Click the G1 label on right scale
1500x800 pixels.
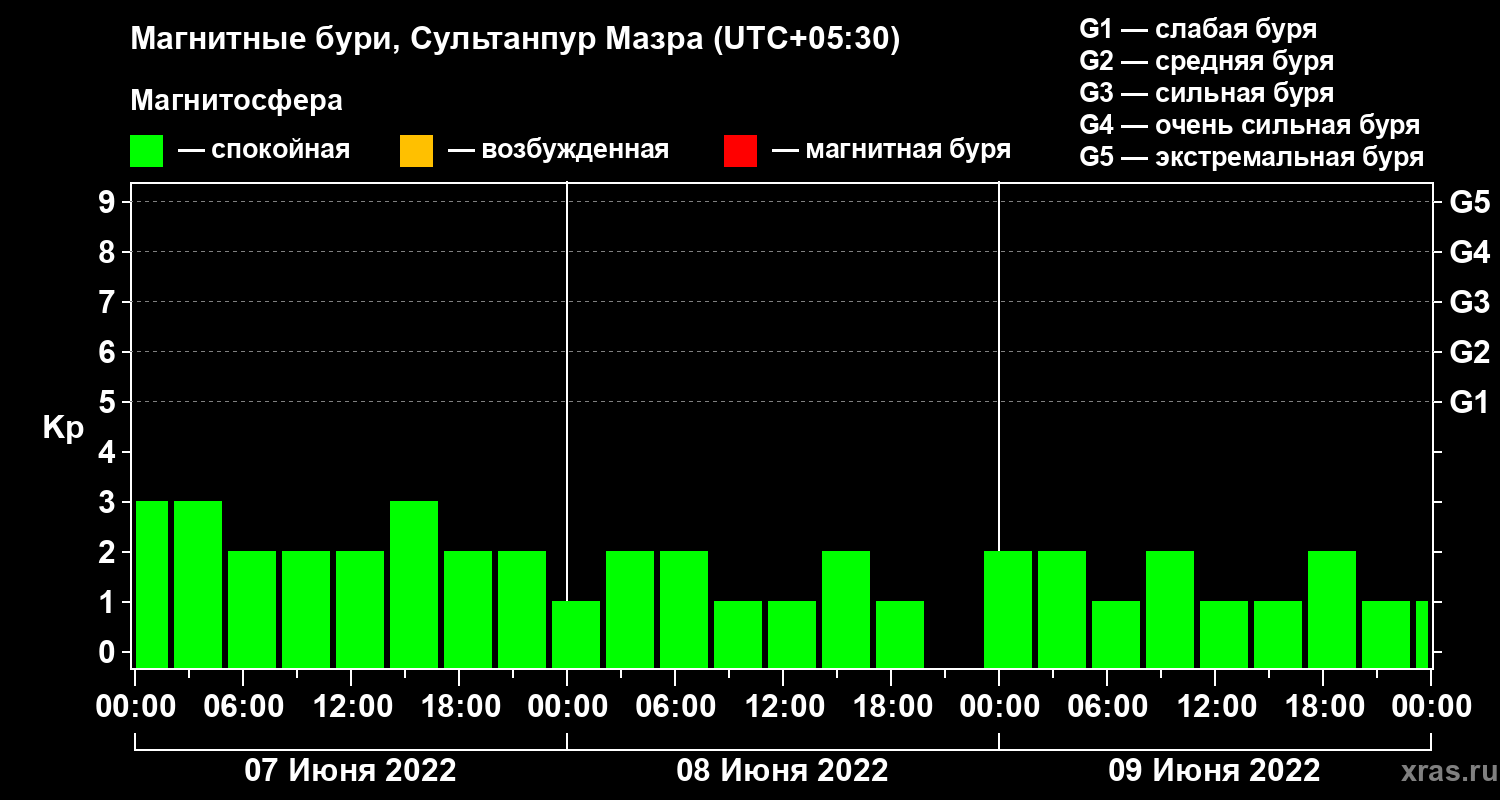coord(1469,402)
